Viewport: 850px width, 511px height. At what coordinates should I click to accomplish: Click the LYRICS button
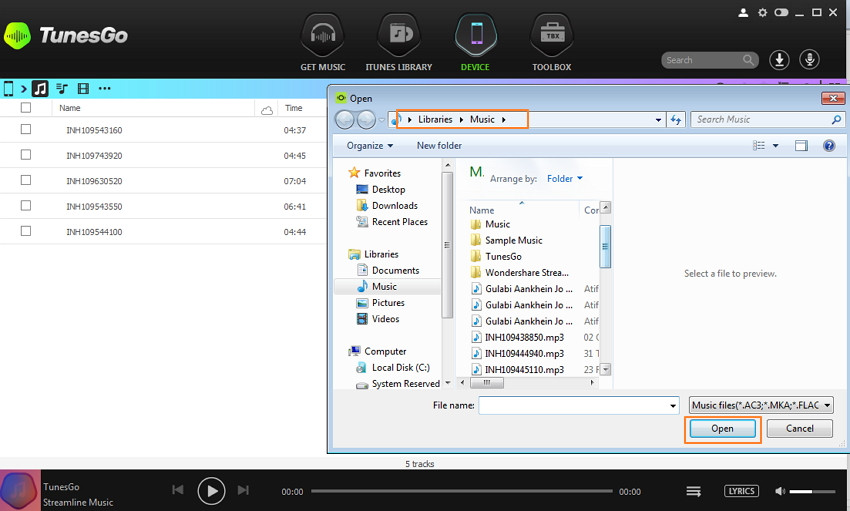(741, 491)
